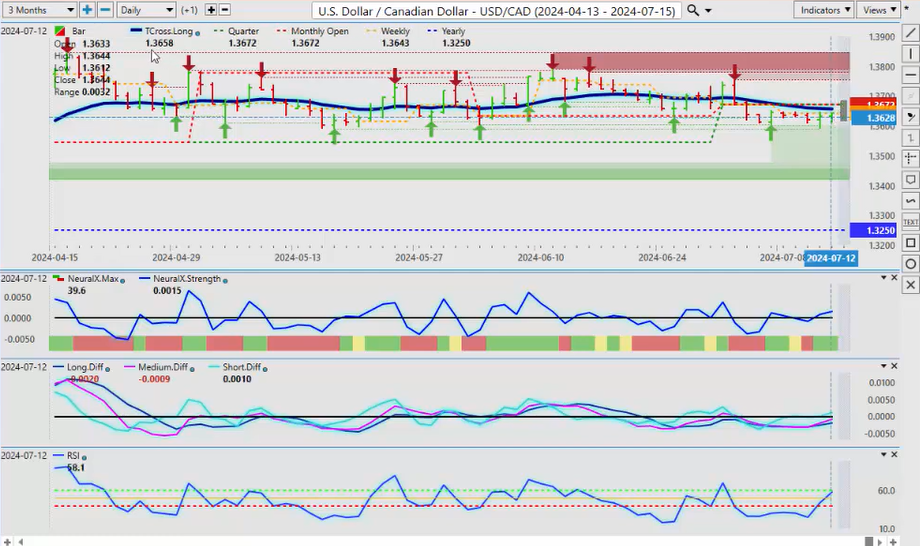Click the USD/CAD symbol title field
Image resolution: width=920 pixels, height=546 pixels.
(498, 11)
